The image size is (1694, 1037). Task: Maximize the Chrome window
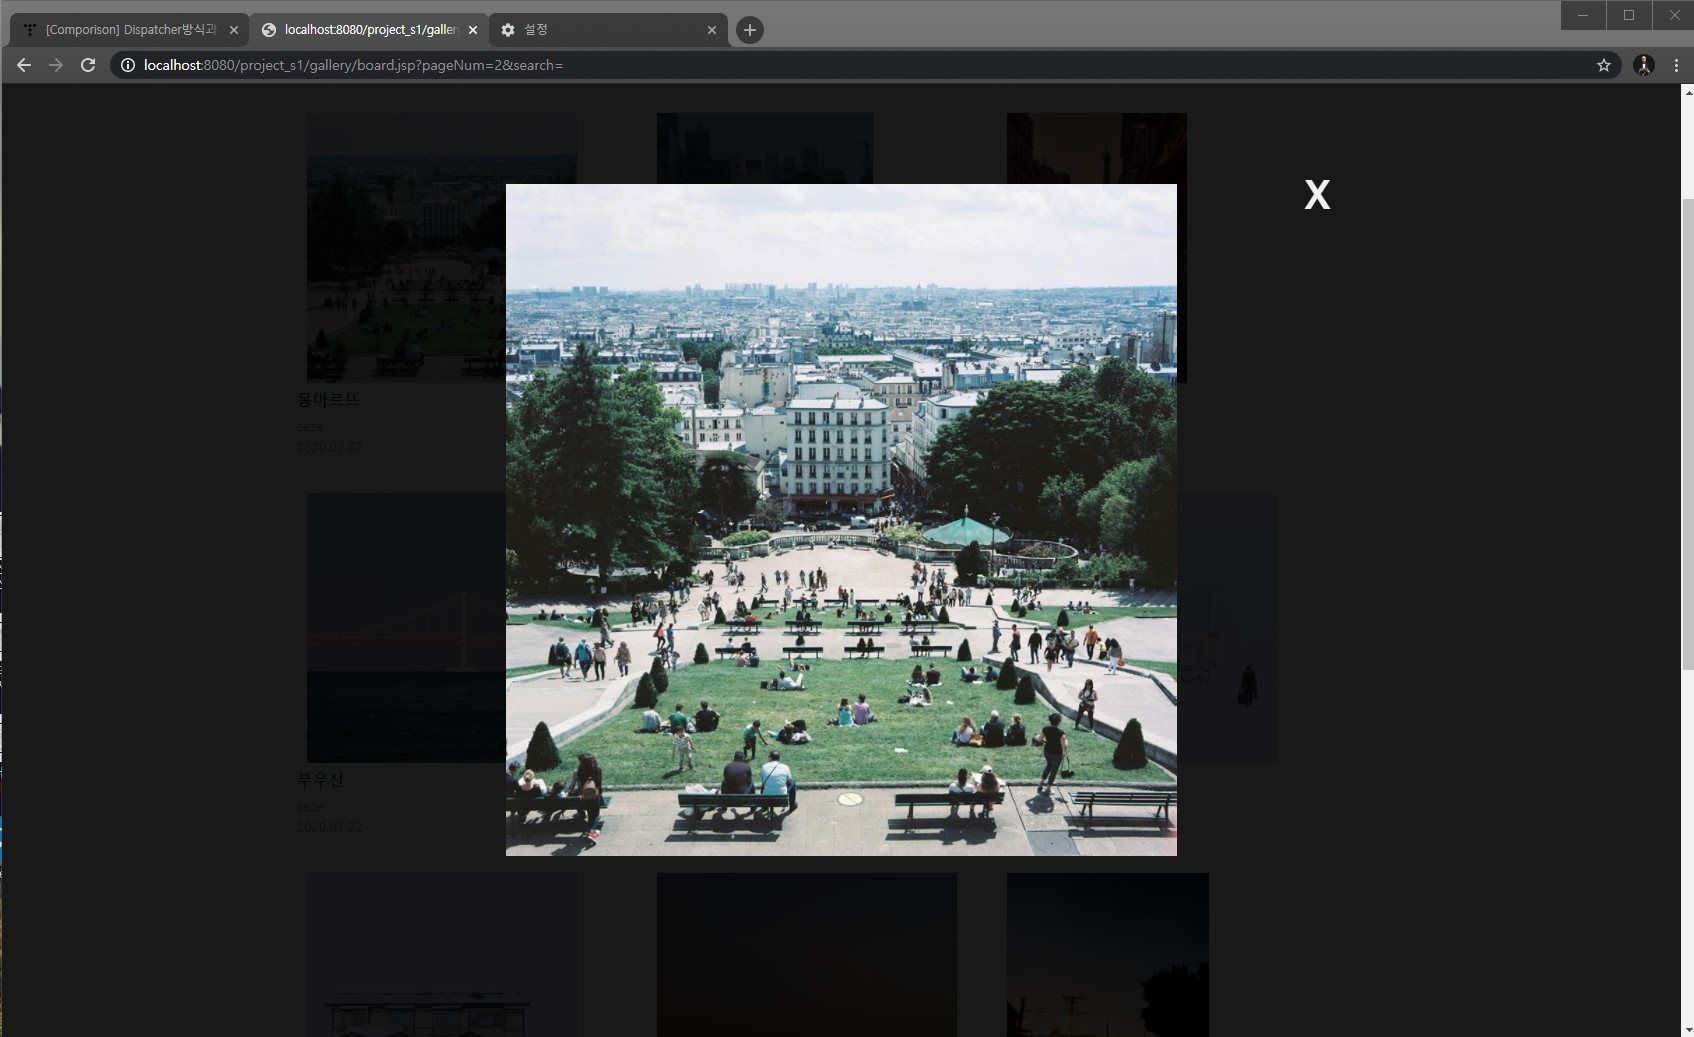pyautogui.click(x=1629, y=15)
